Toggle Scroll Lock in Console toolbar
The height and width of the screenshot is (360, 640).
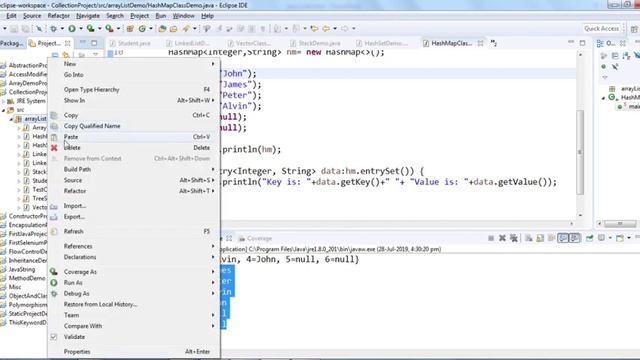pyautogui.click(x=540, y=238)
